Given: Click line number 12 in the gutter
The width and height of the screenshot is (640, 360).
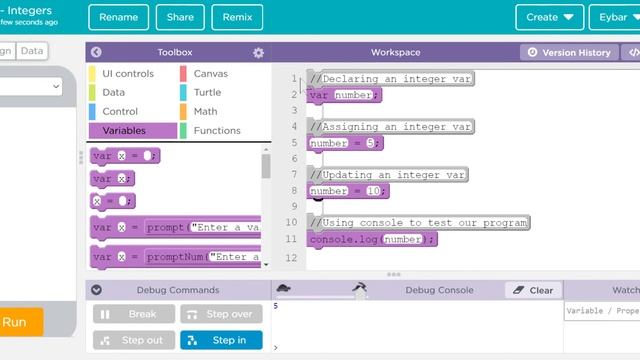Looking at the screenshot, I should pyautogui.click(x=291, y=258).
